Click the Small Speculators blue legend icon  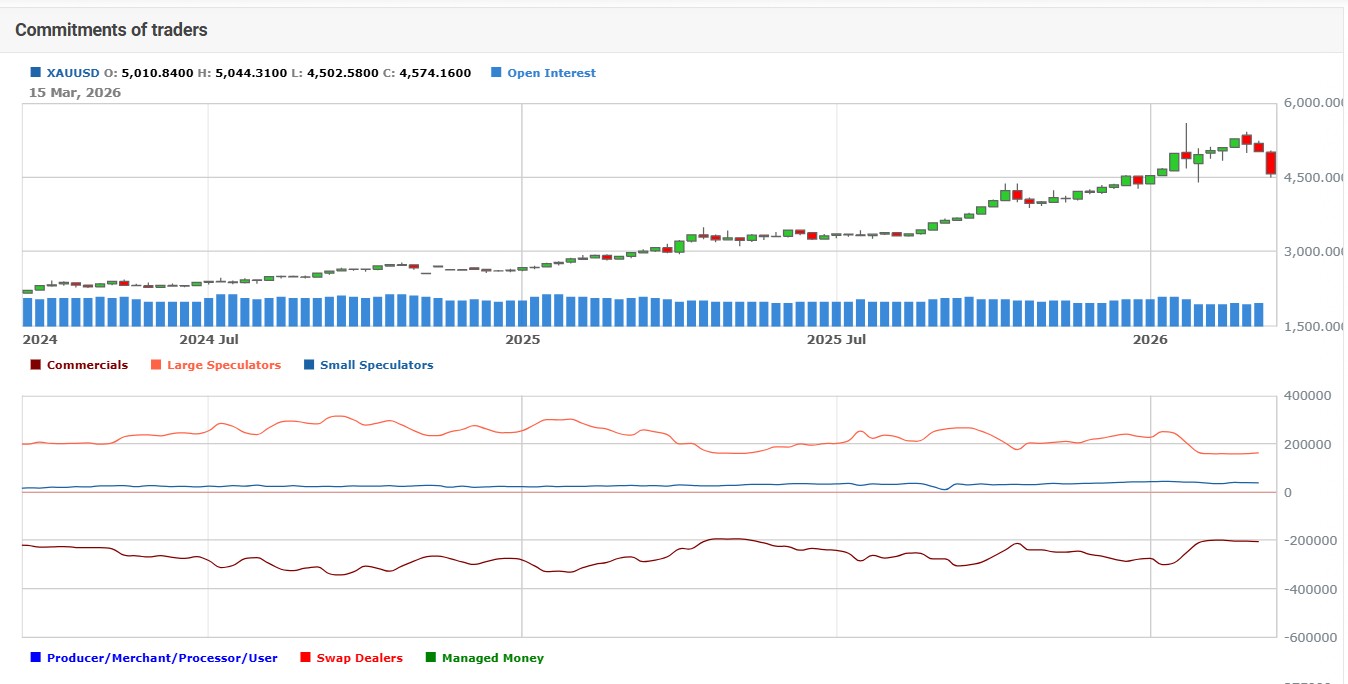tap(310, 364)
